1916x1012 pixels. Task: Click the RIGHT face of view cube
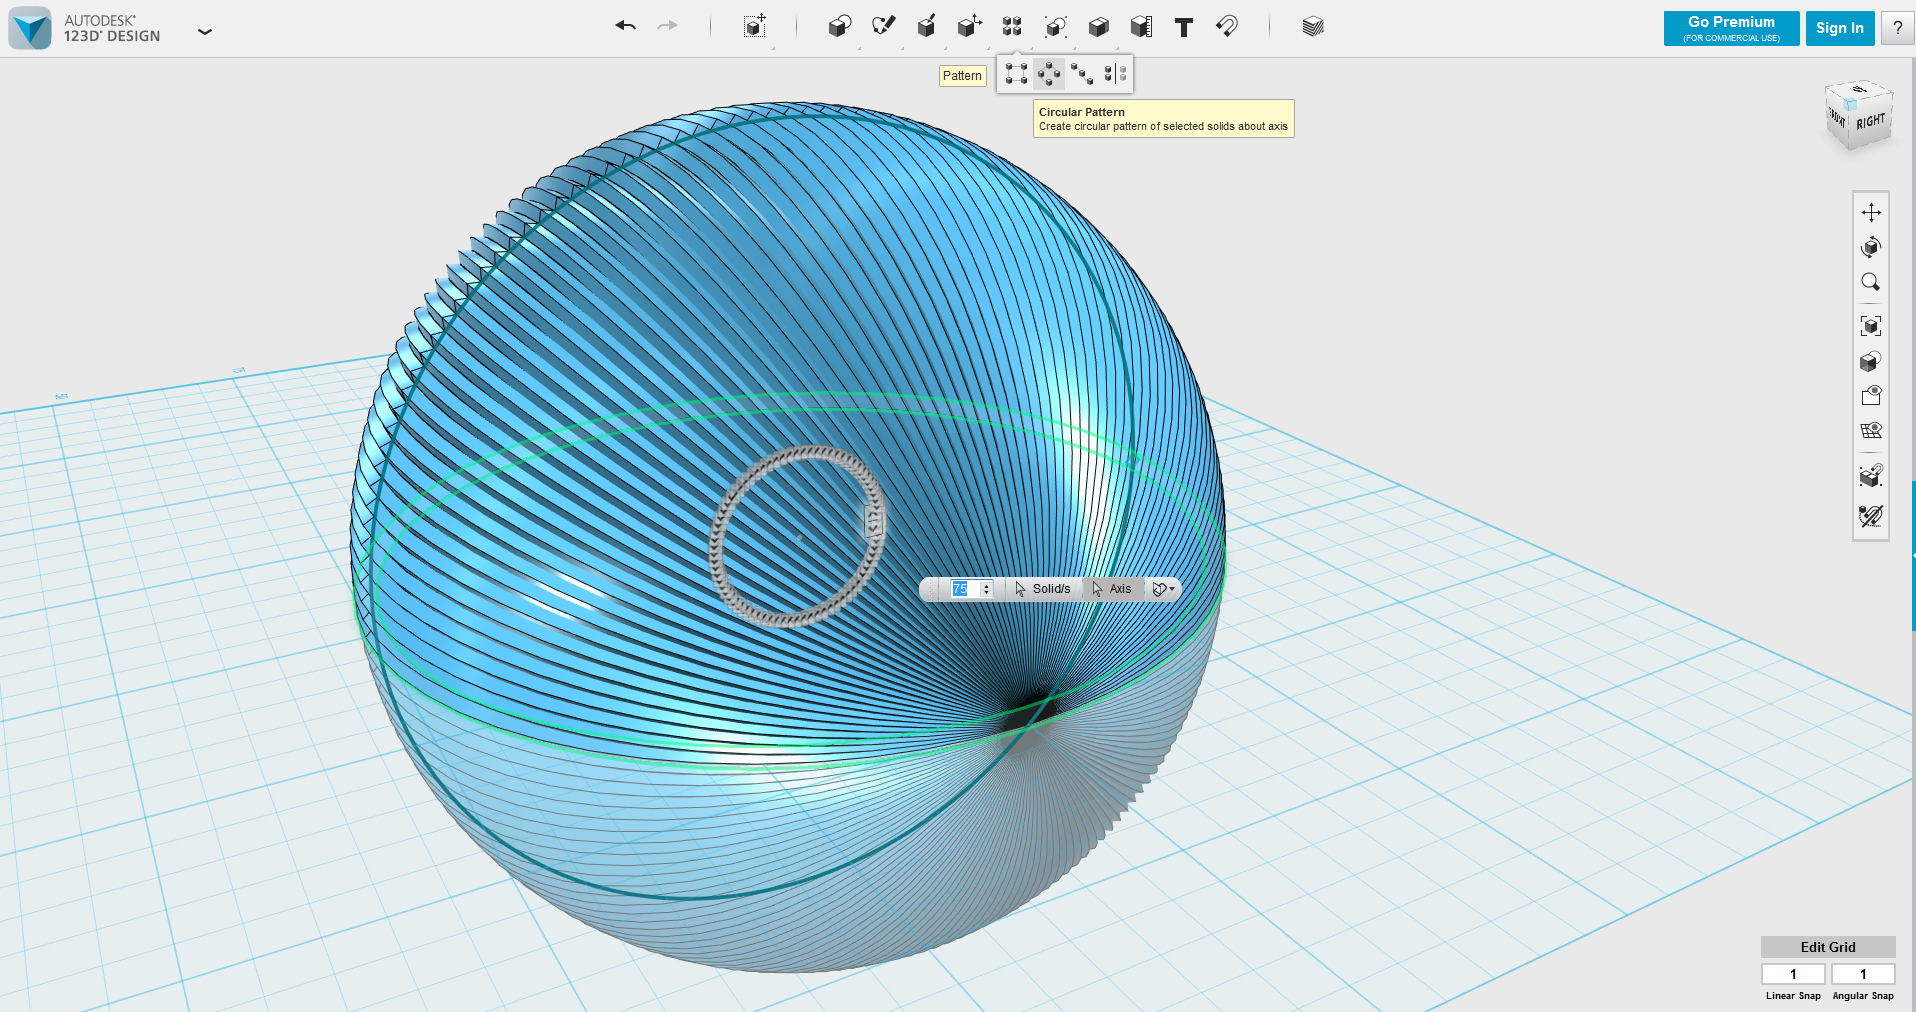[x=1871, y=122]
